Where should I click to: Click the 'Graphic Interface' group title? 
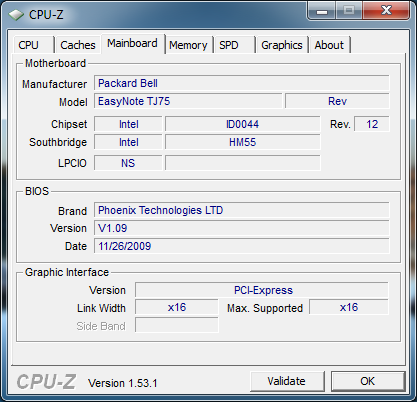point(67,272)
